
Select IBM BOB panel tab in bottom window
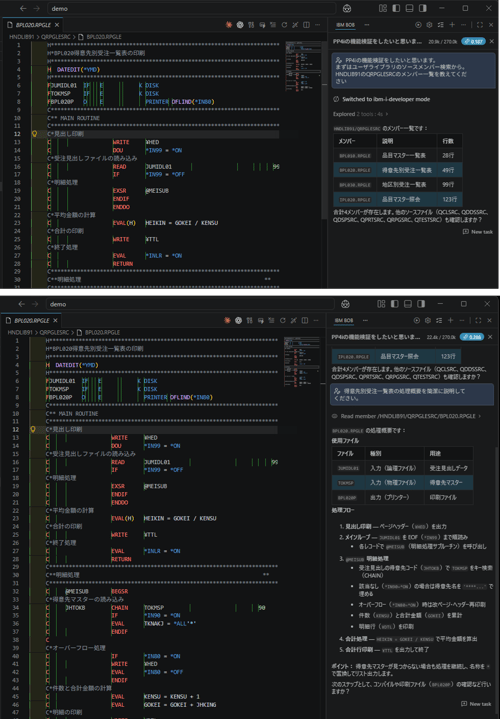(344, 321)
